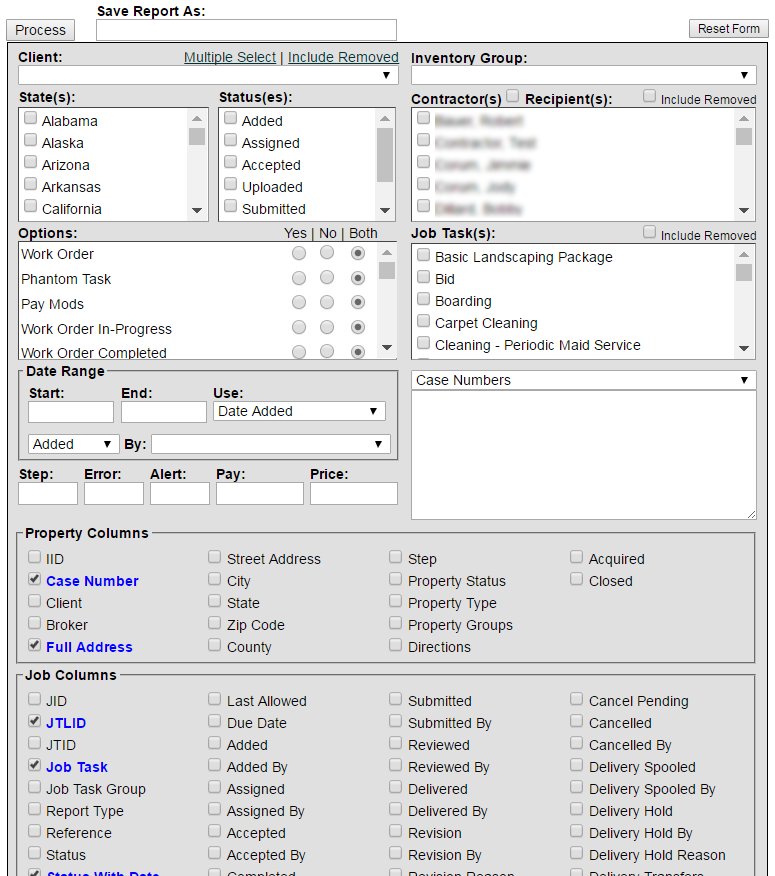Screen dimensions: 775x876
Task: Check the Arizona state checkbox
Action: coord(31,162)
